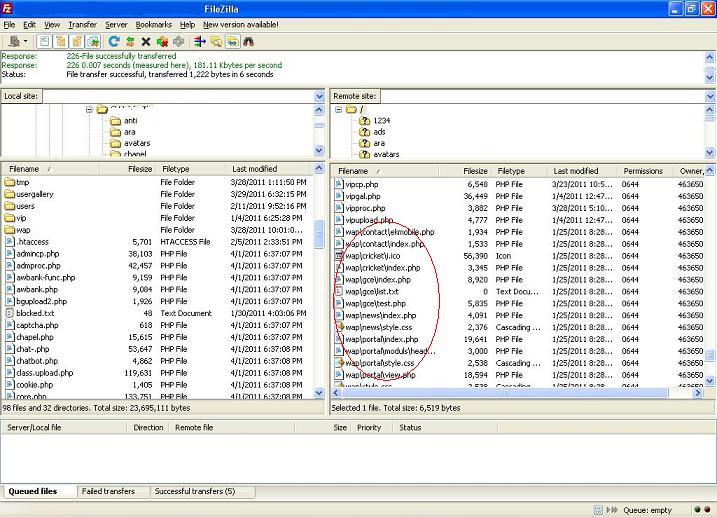Switch to the Failed transfers tab
This screenshot has height=517, width=717.
pyautogui.click(x=108, y=491)
